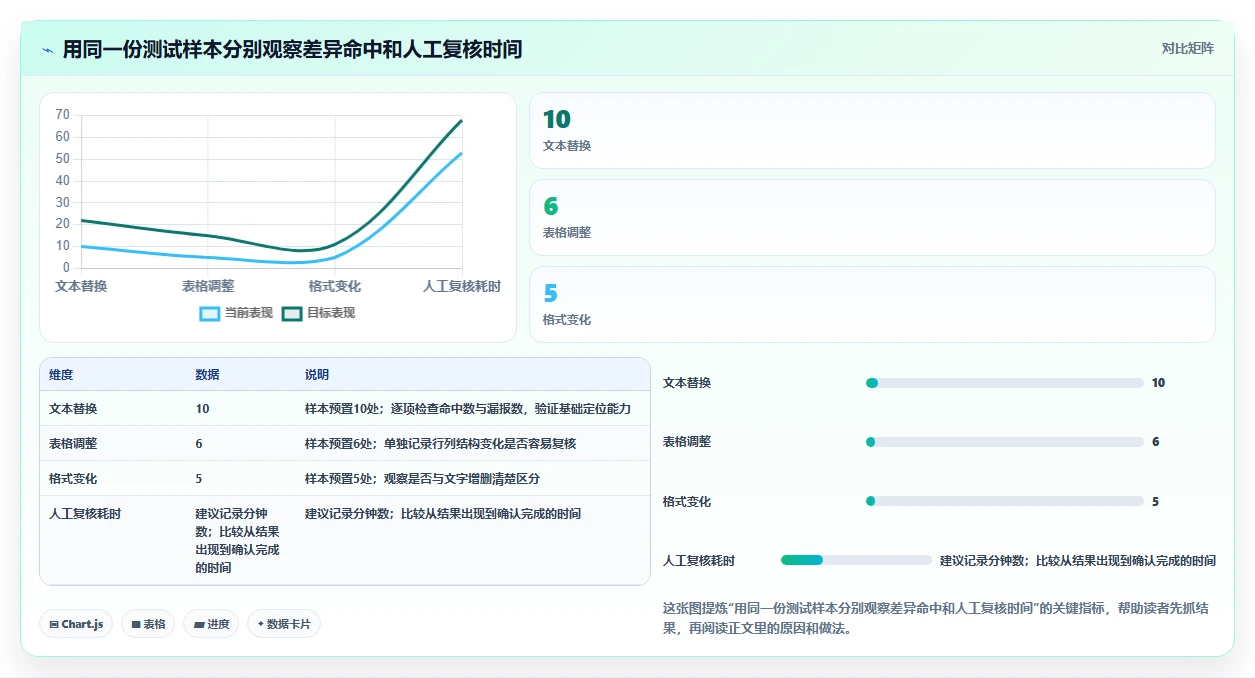This screenshot has width=1255, height=678.
Task: Click table value 10 in 文本替换 row
Action: click(x=203, y=409)
